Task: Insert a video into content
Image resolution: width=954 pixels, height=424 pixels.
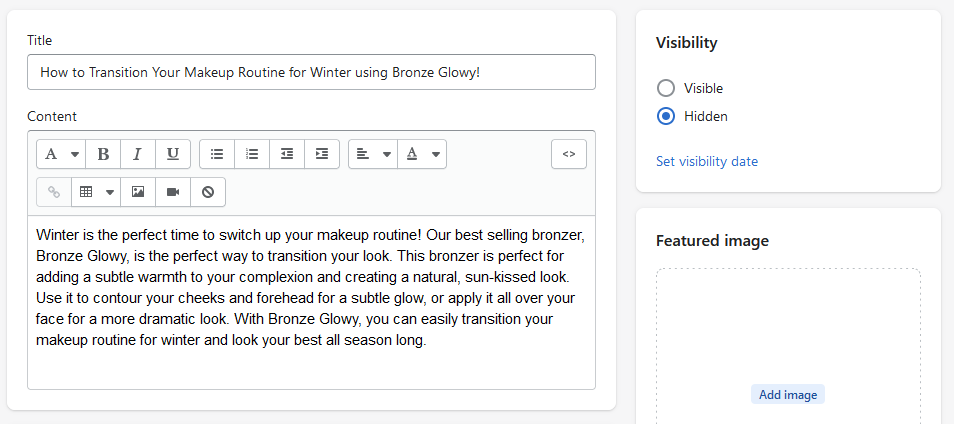Action: 173,192
